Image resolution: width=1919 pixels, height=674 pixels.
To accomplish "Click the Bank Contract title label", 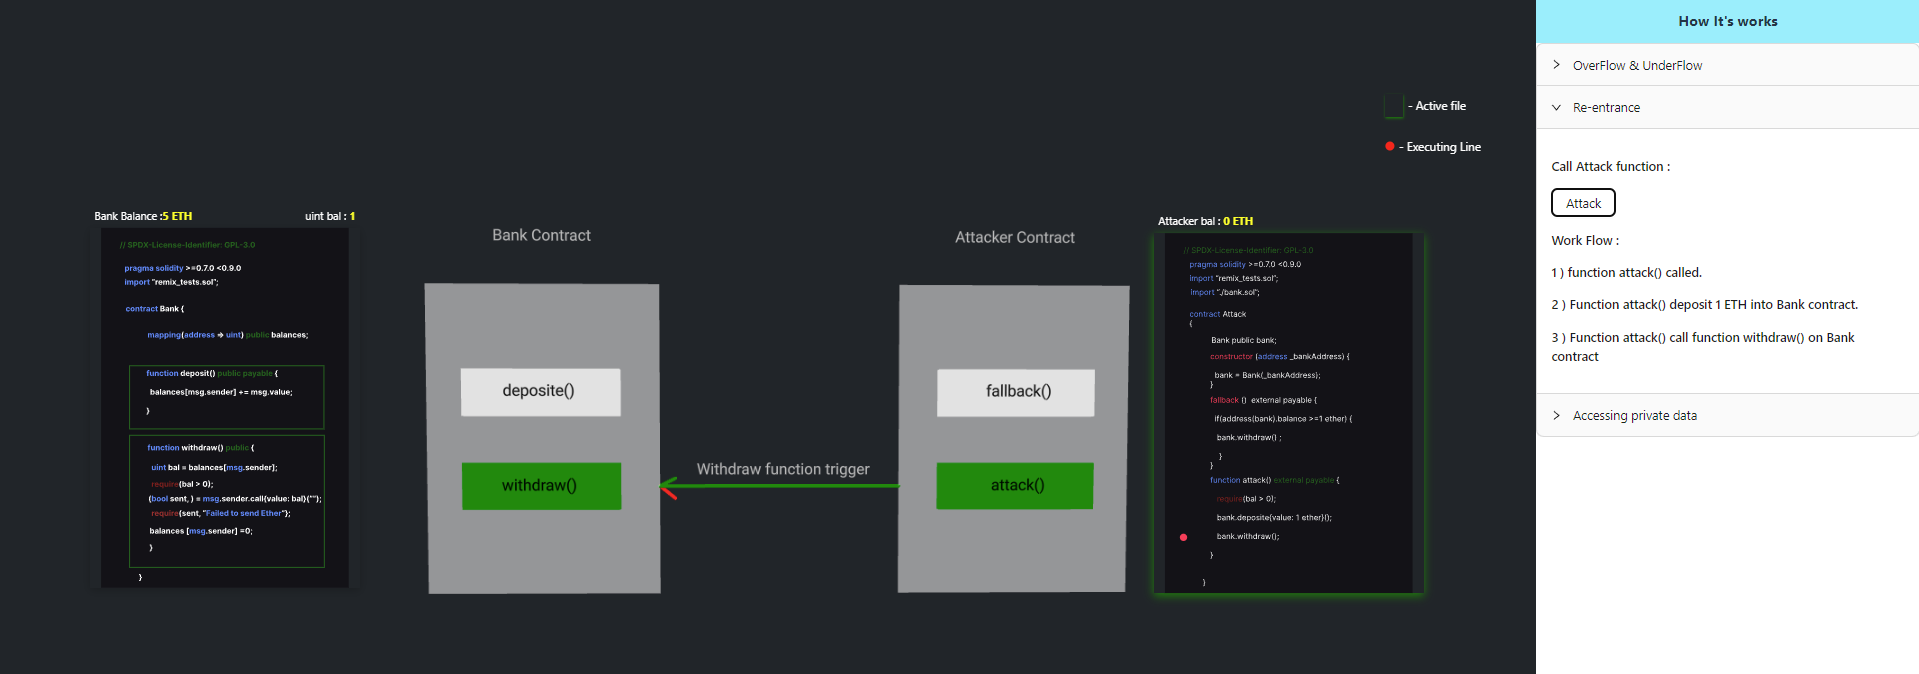I will (541, 236).
